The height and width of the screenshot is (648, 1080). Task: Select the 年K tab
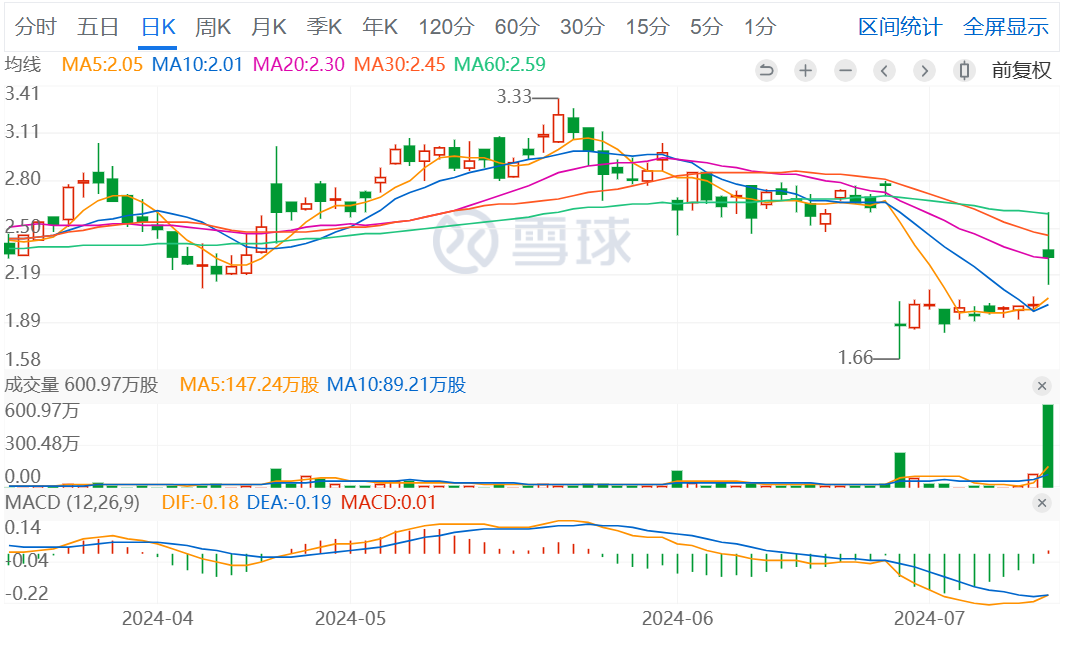380,27
